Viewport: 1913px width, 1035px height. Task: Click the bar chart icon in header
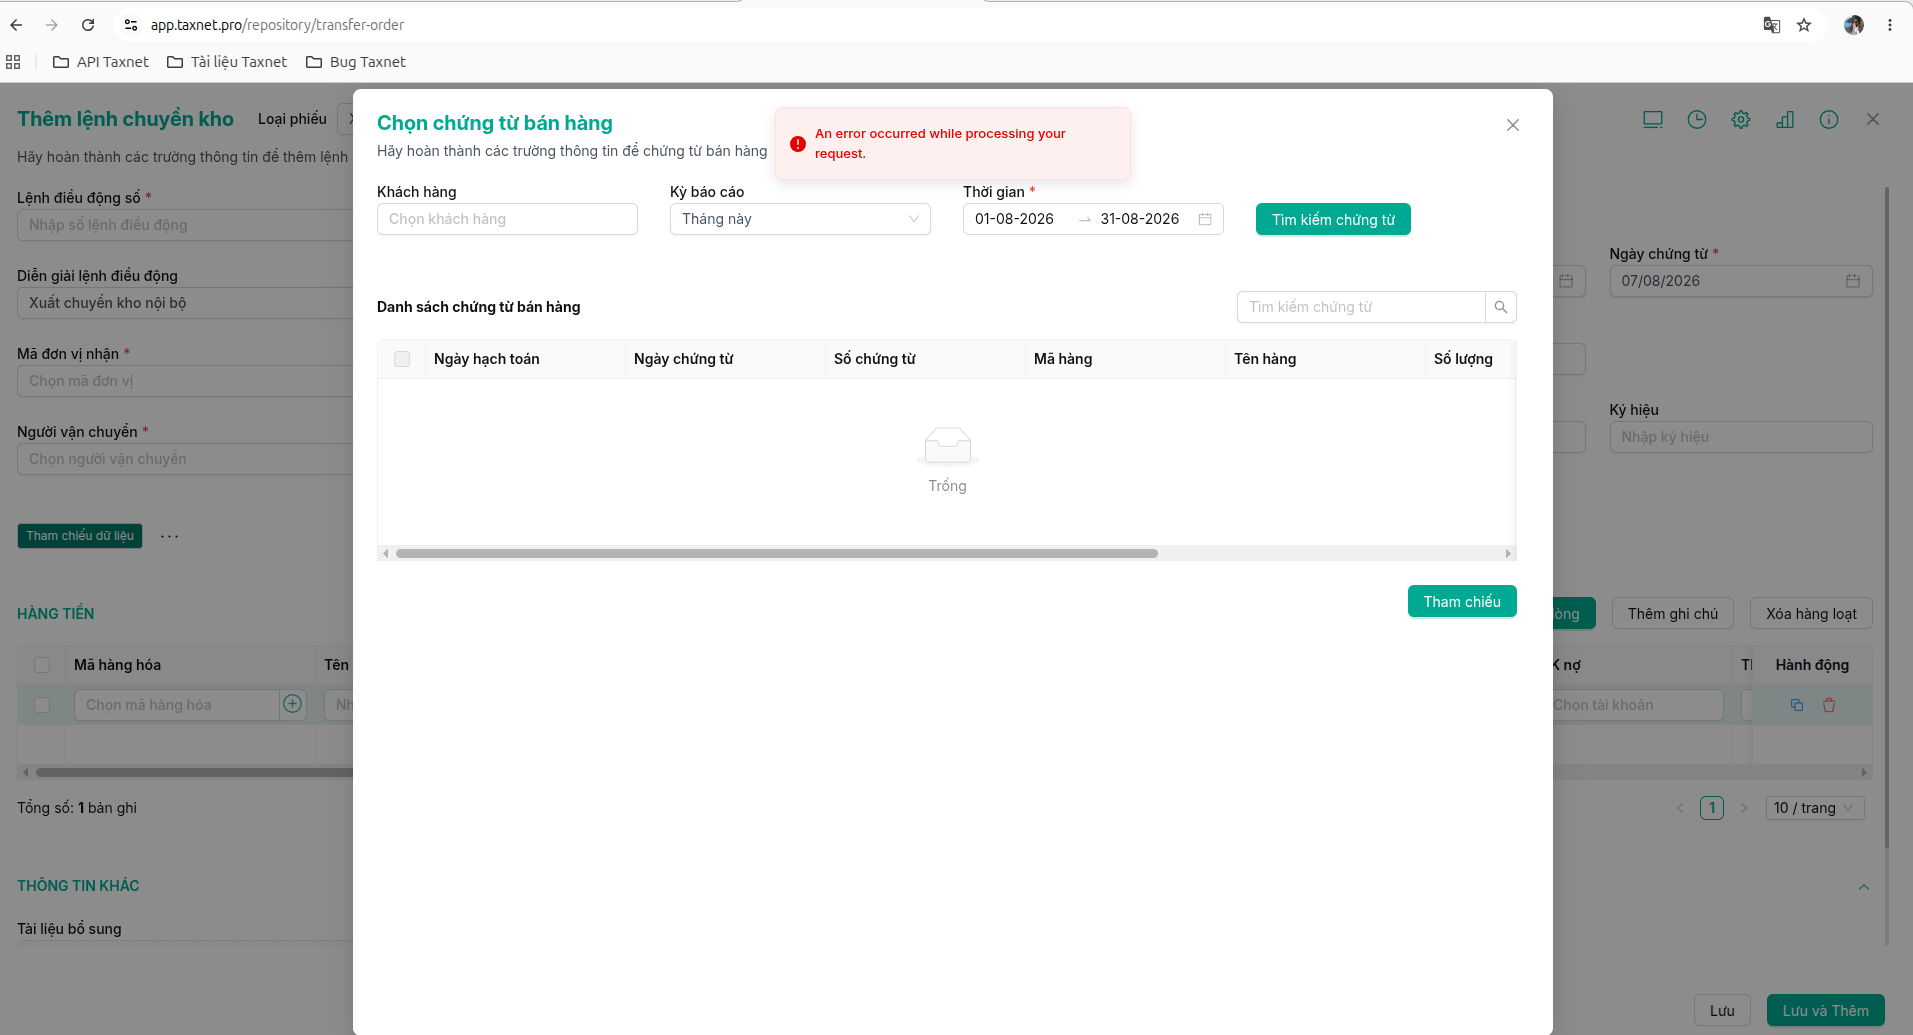[x=1785, y=120]
